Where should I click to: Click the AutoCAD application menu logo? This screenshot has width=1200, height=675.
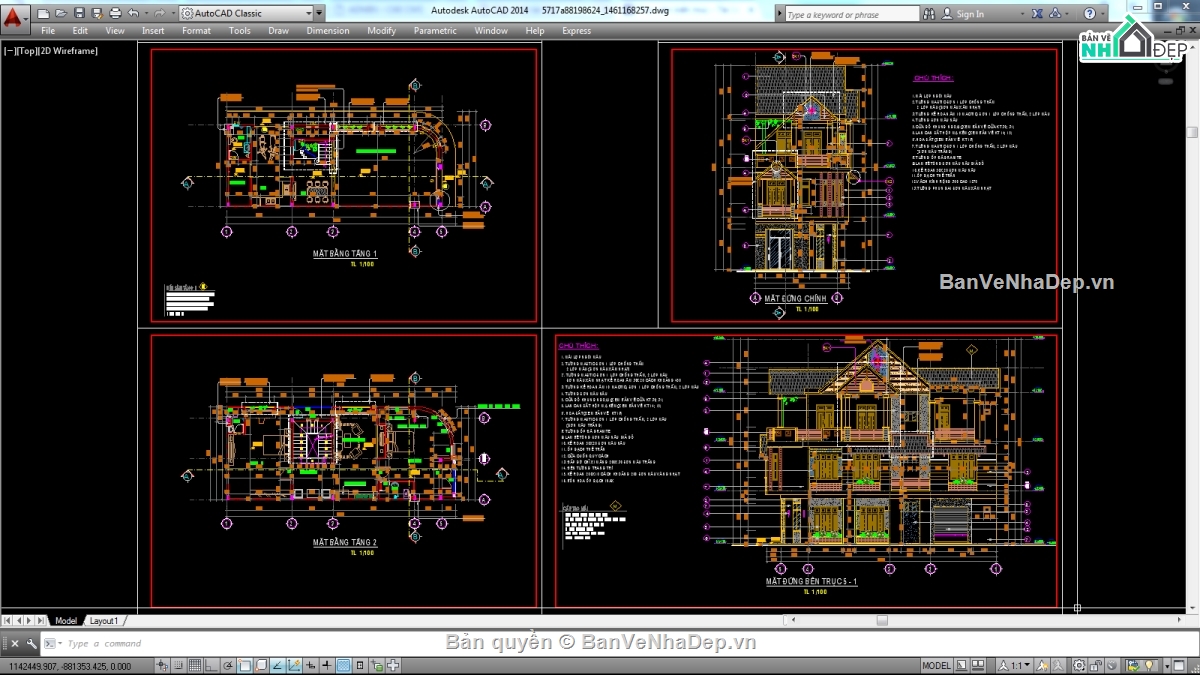tap(16, 16)
